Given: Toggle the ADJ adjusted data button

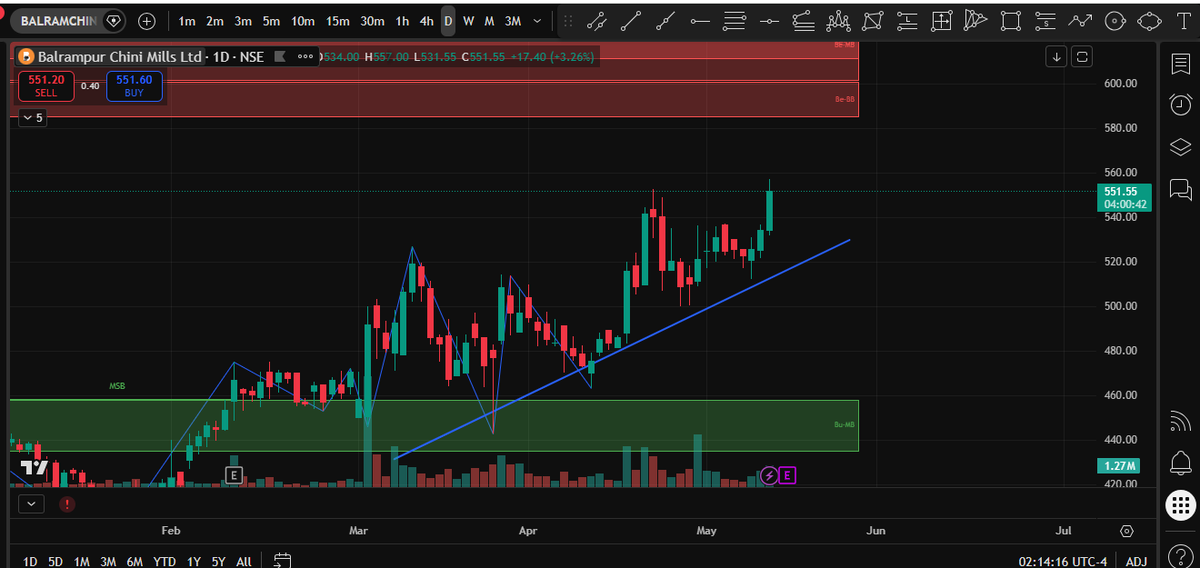Looking at the screenshot, I should pyautogui.click(x=1137, y=561).
